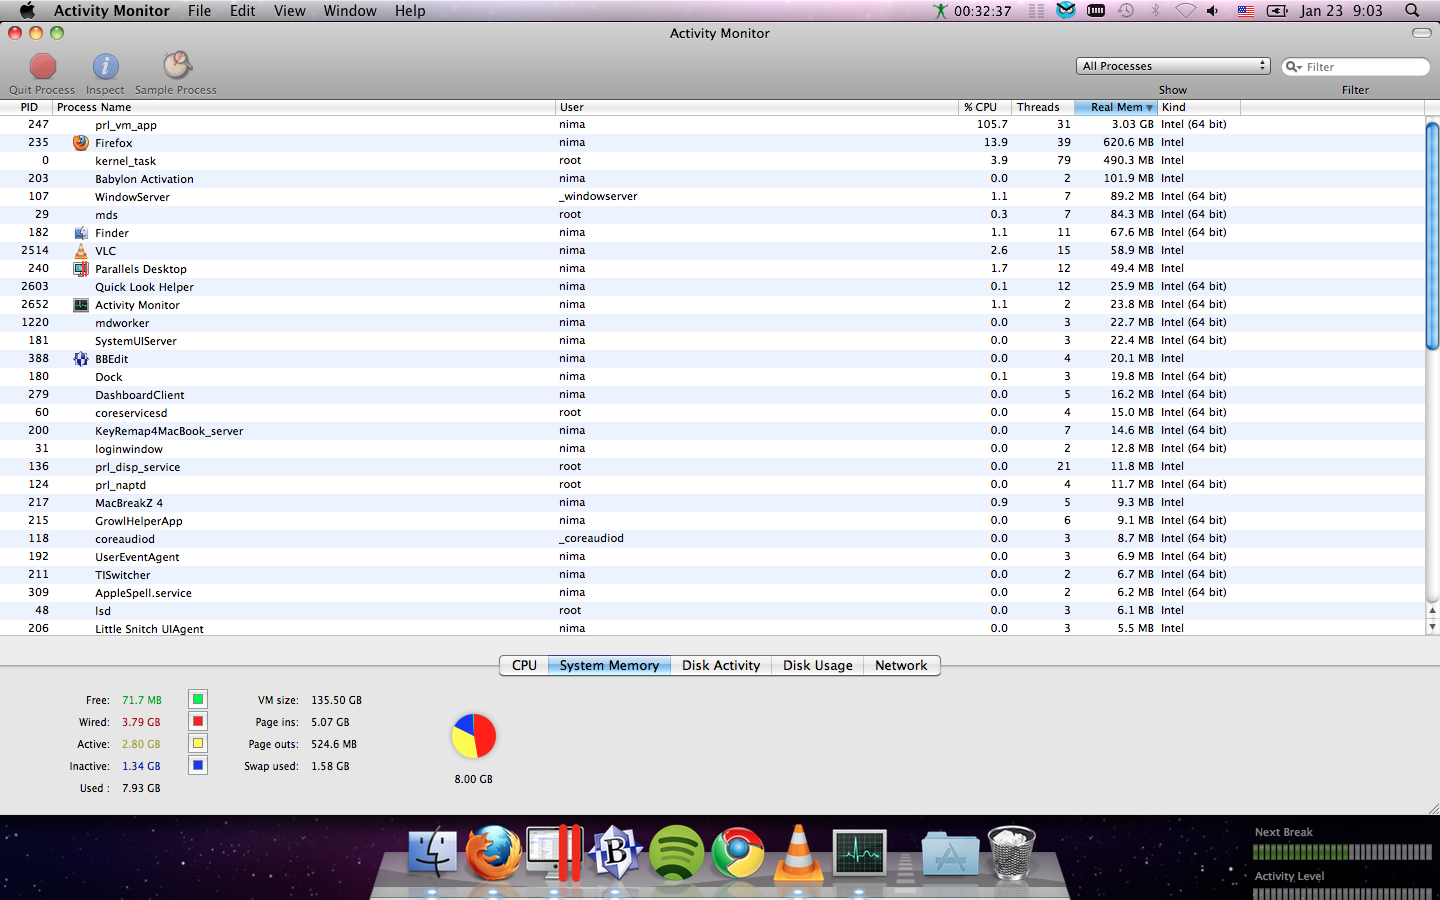Select the Firefox icon in the process list
1440x900 pixels.
[81, 143]
